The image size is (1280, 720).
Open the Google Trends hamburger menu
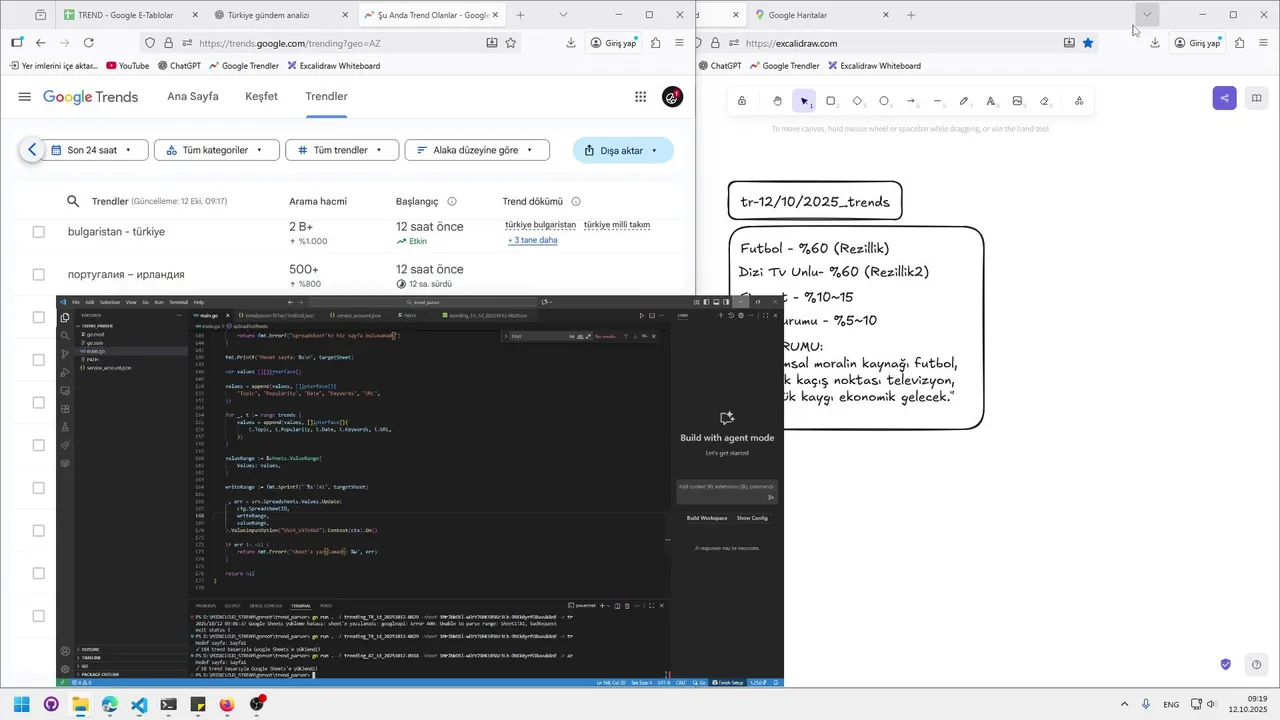pos(24,97)
